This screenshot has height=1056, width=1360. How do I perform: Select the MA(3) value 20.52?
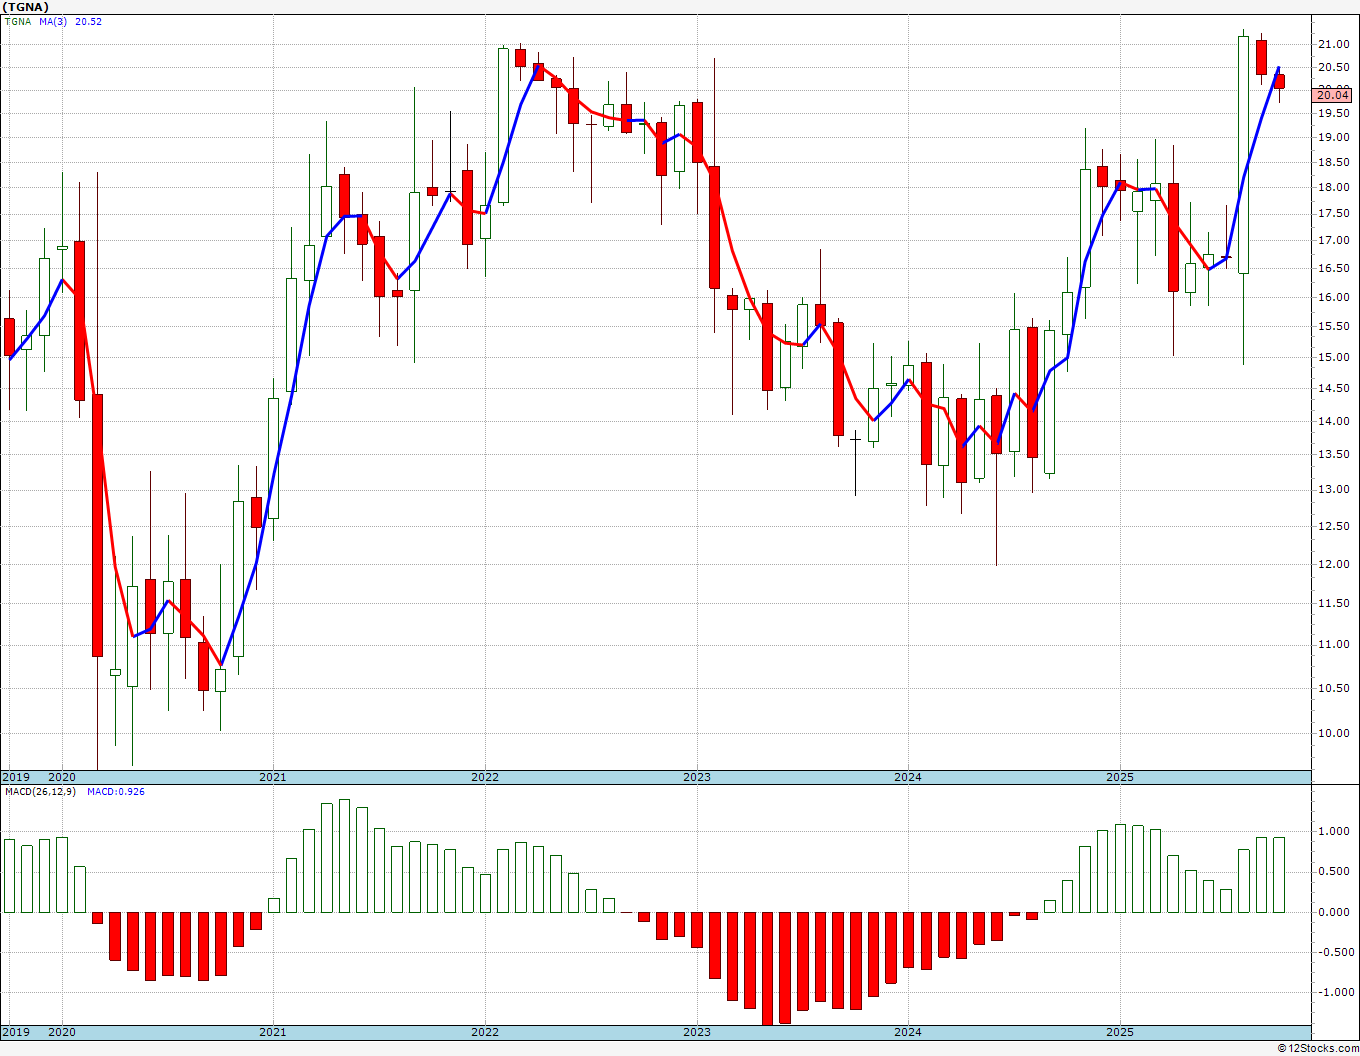(88, 22)
